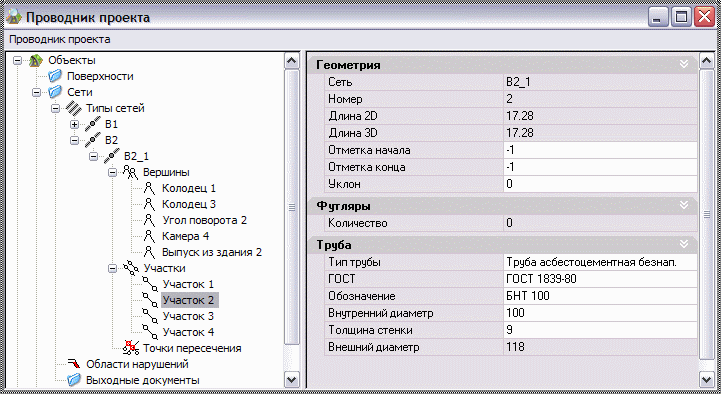Collapse the Геометрия property section

tap(684, 65)
